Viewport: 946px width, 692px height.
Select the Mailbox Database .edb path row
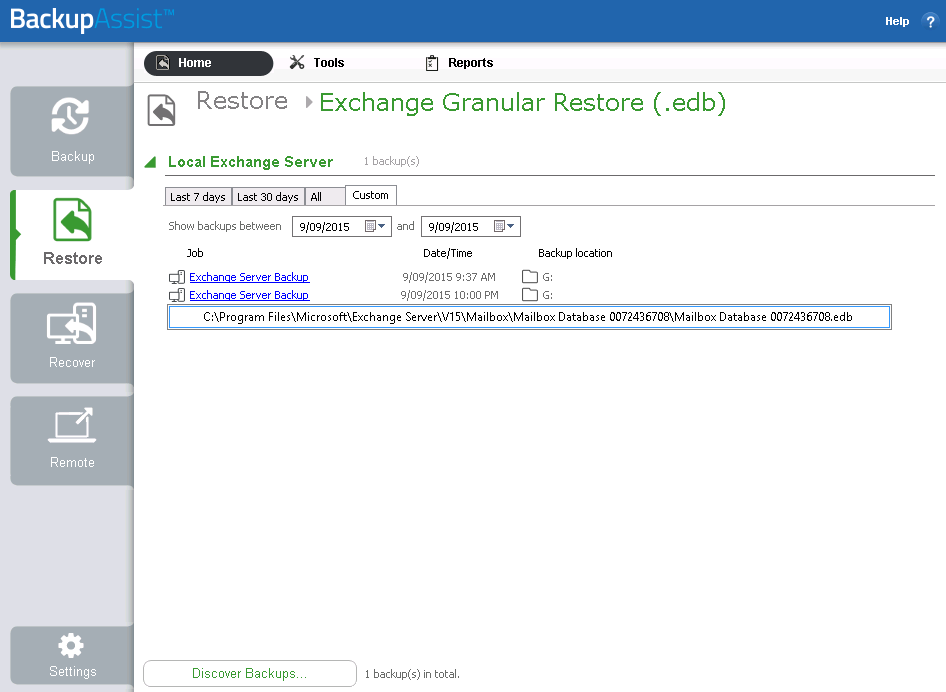point(529,317)
